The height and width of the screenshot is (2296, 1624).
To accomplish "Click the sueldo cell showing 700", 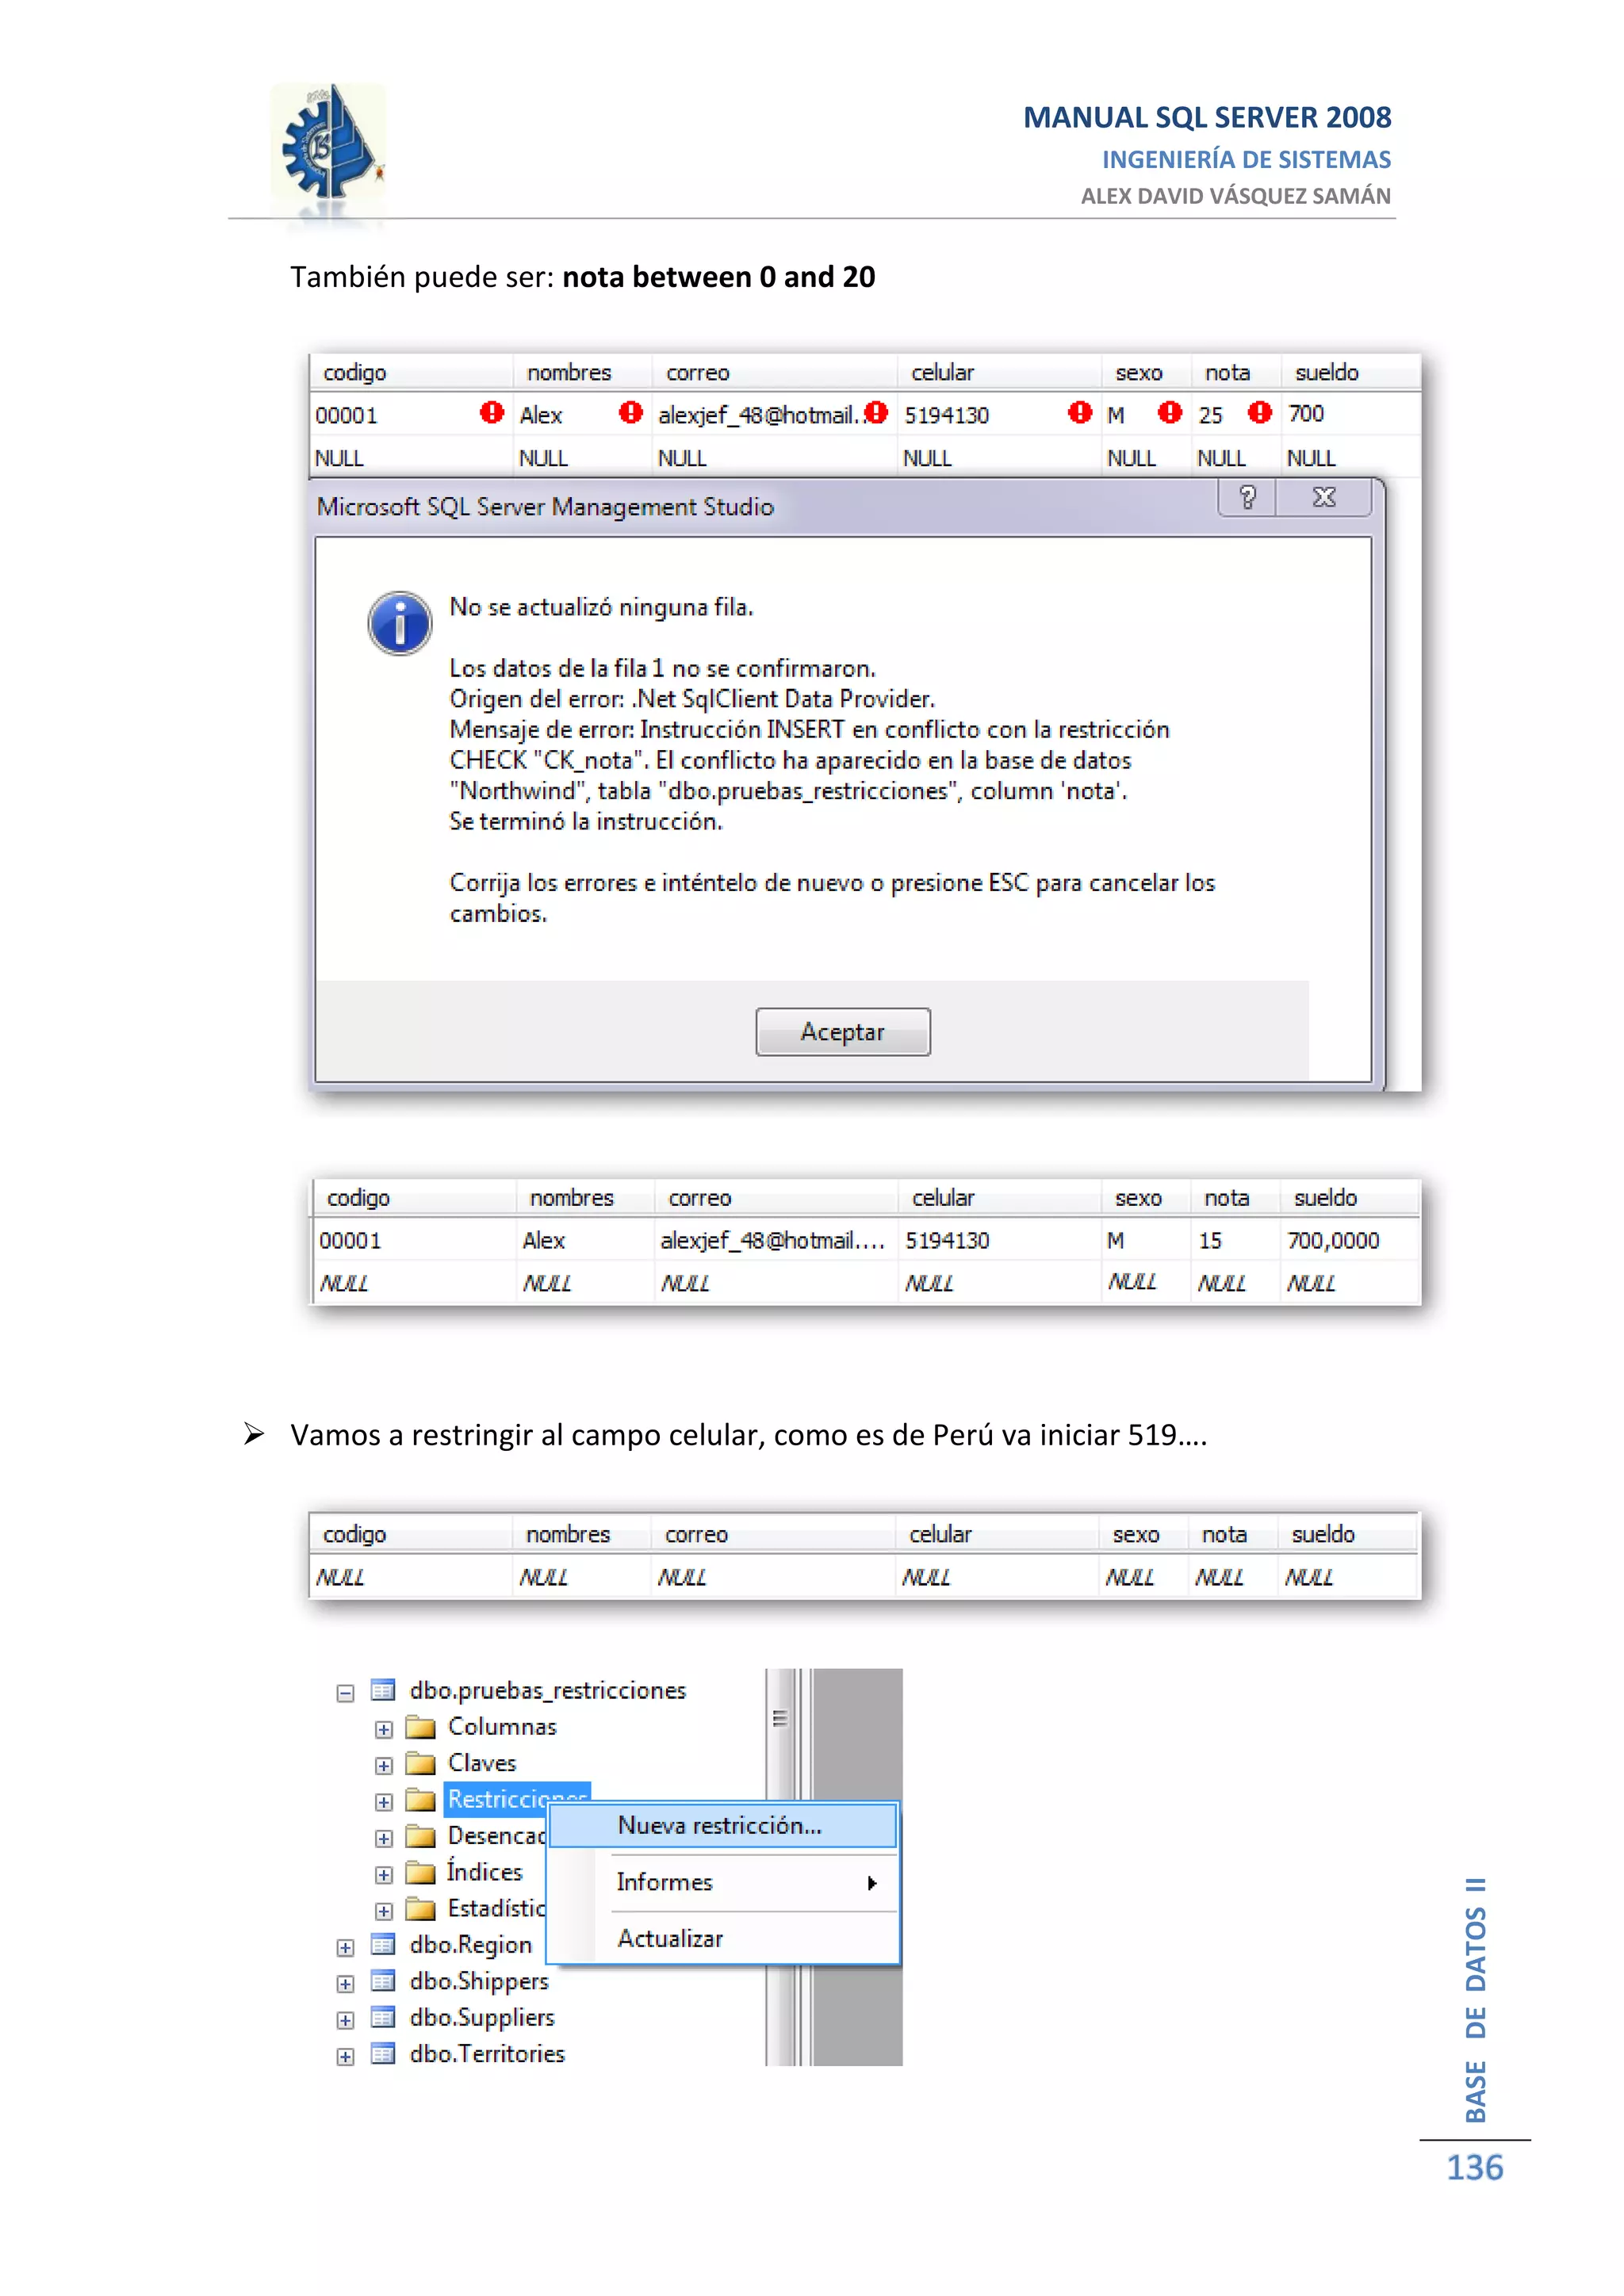I will (x=1351, y=414).
